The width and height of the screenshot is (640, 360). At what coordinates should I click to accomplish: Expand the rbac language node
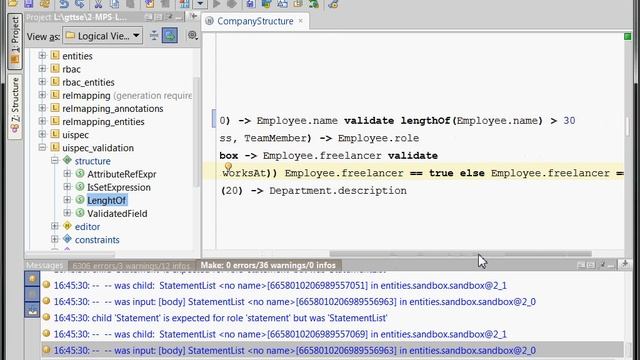click(x=42, y=69)
